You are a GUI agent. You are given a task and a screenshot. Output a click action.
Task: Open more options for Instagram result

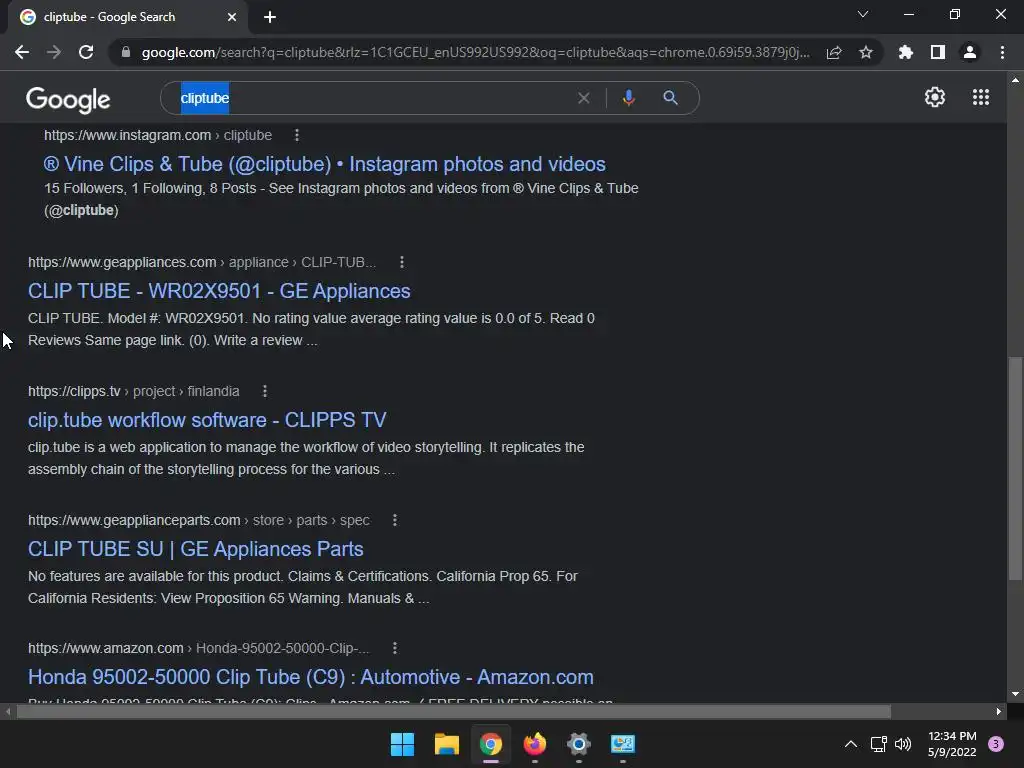(x=296, y=135)
